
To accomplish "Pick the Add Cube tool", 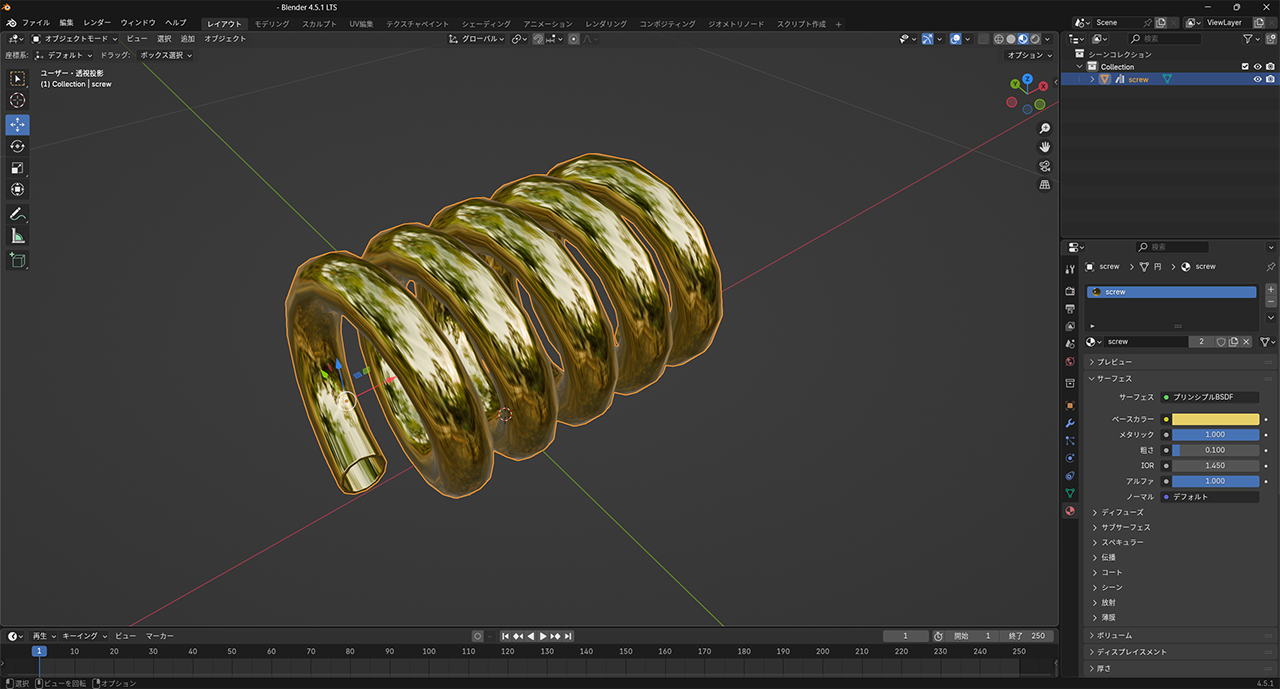I will pos(18,260).
